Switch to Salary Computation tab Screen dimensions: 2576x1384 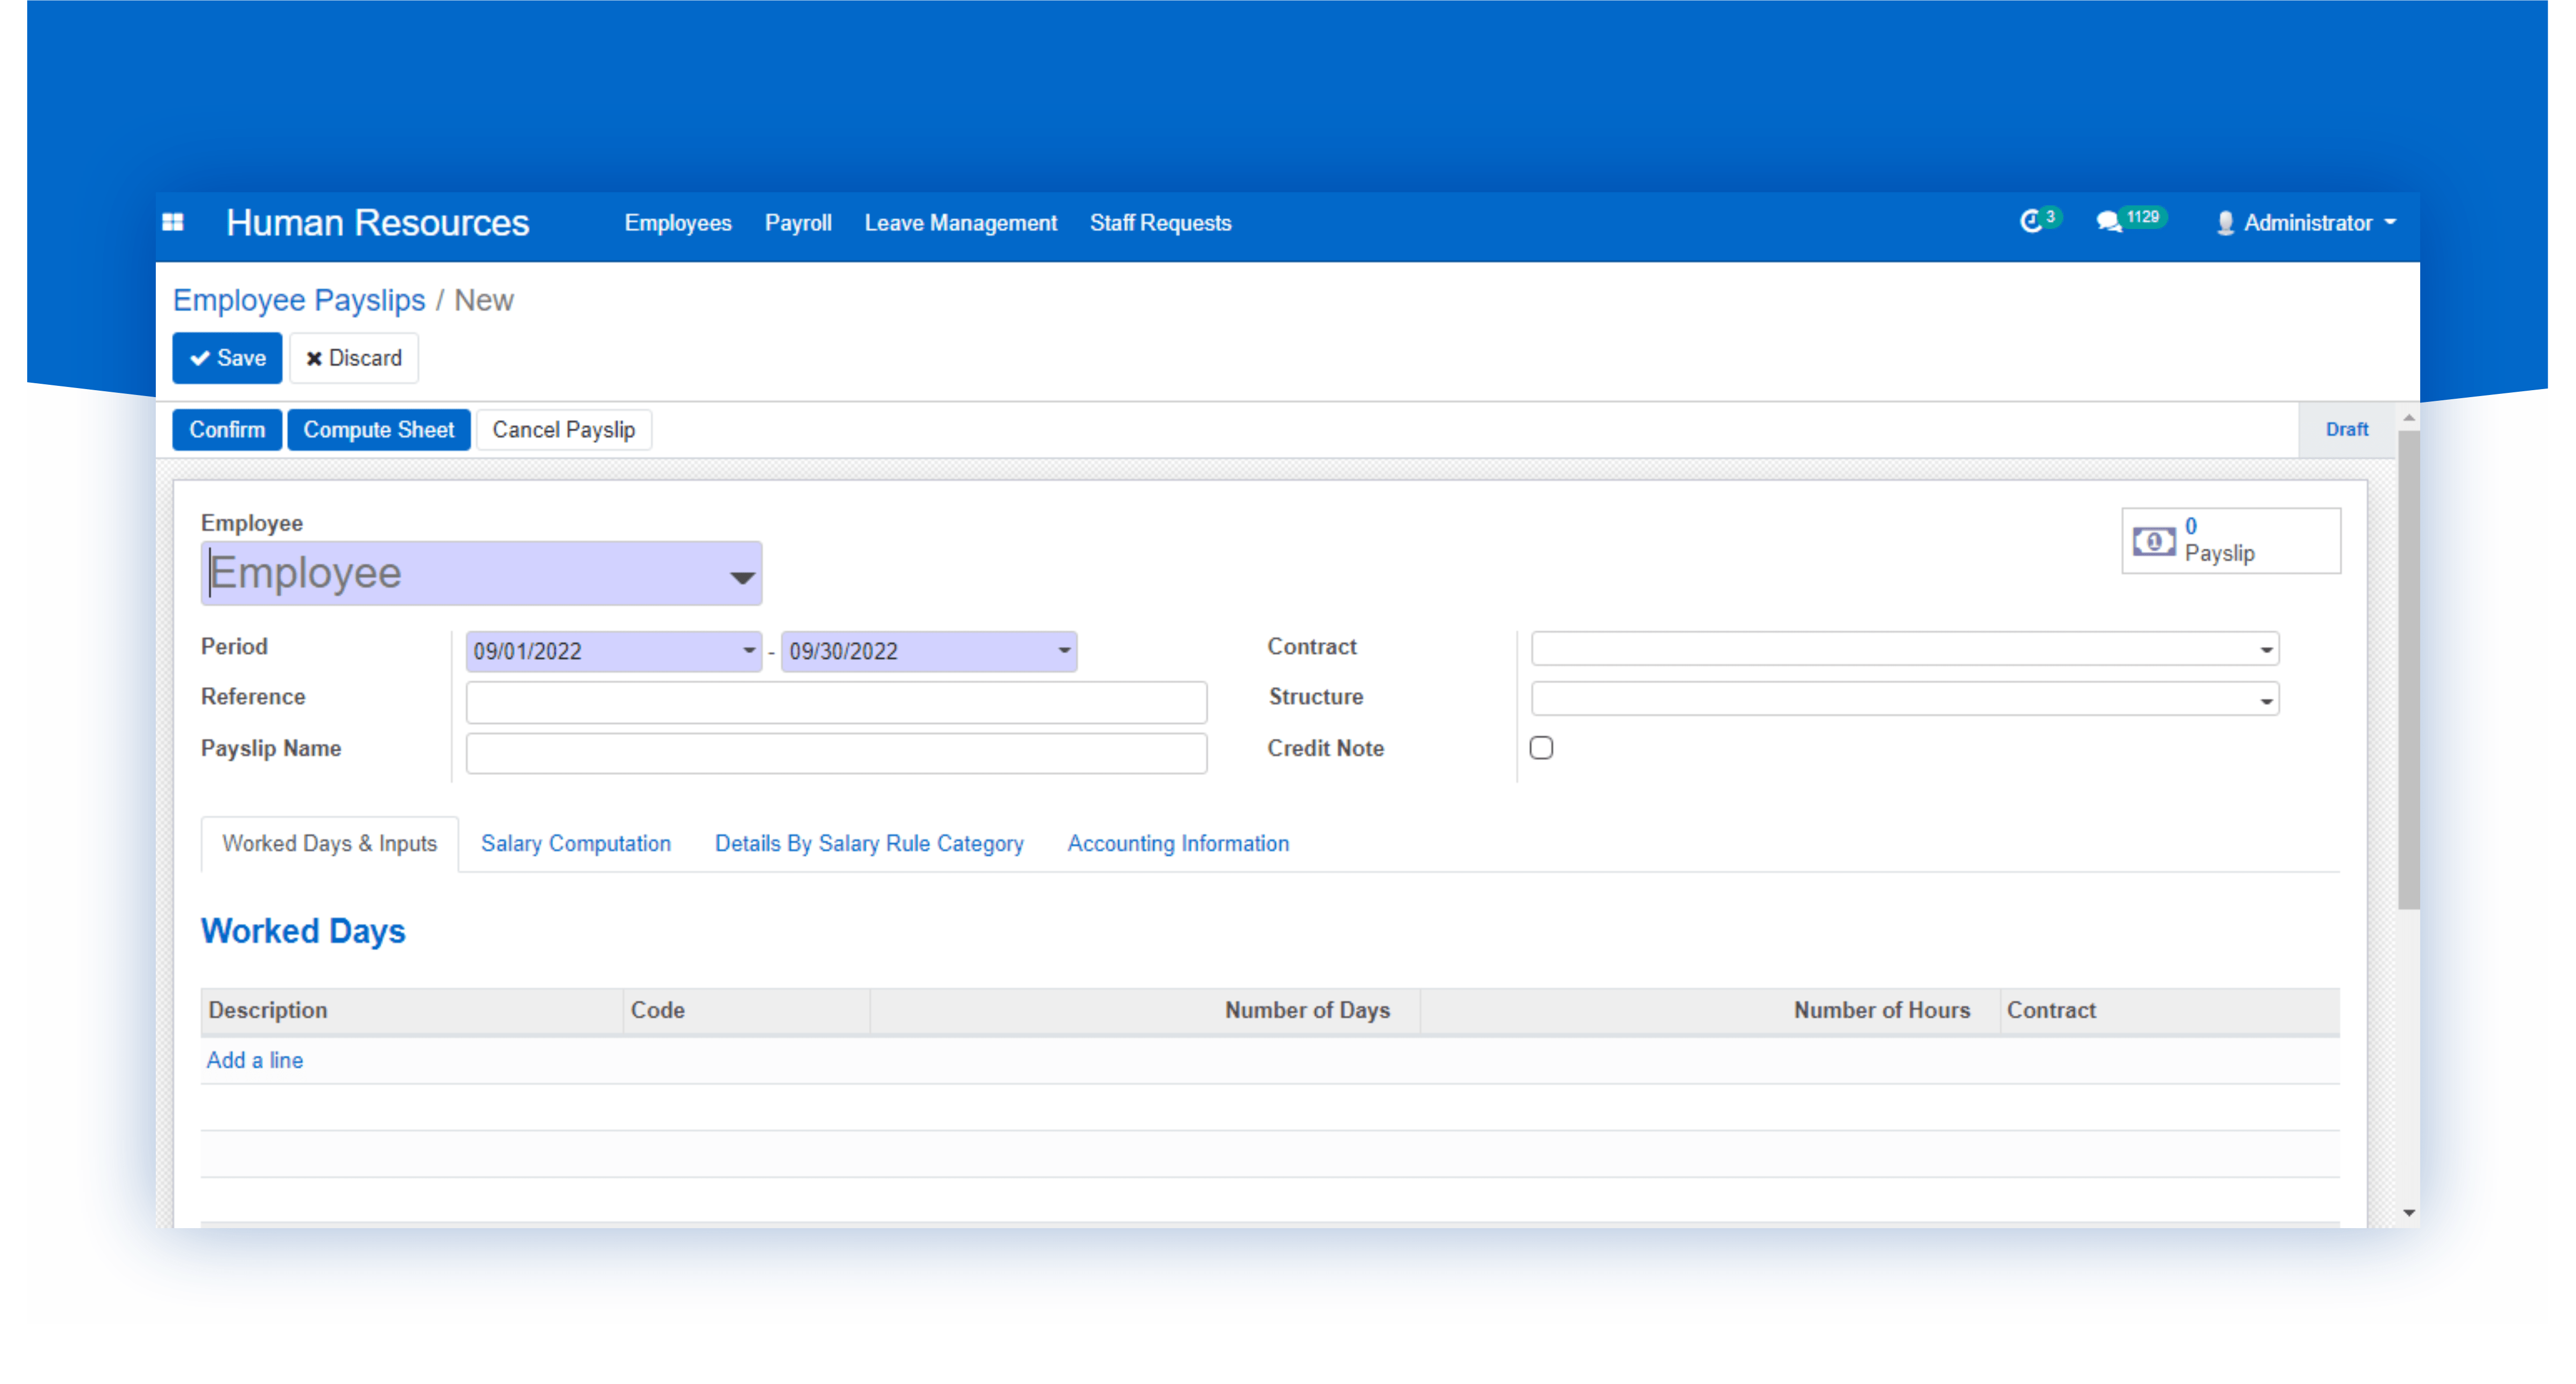[x=576, y=843]
